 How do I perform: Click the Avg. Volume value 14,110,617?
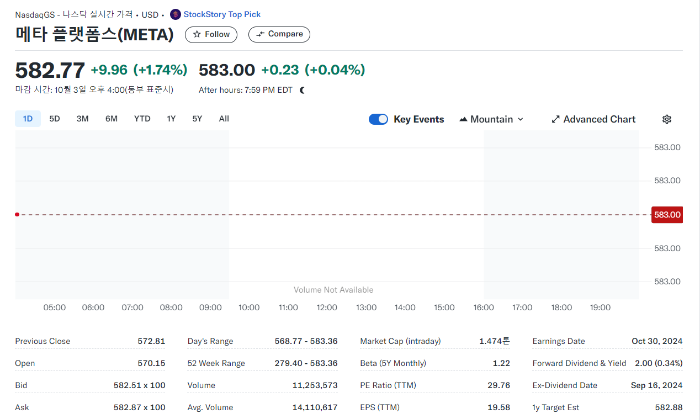pyautogui.click(x=315, y=407)
